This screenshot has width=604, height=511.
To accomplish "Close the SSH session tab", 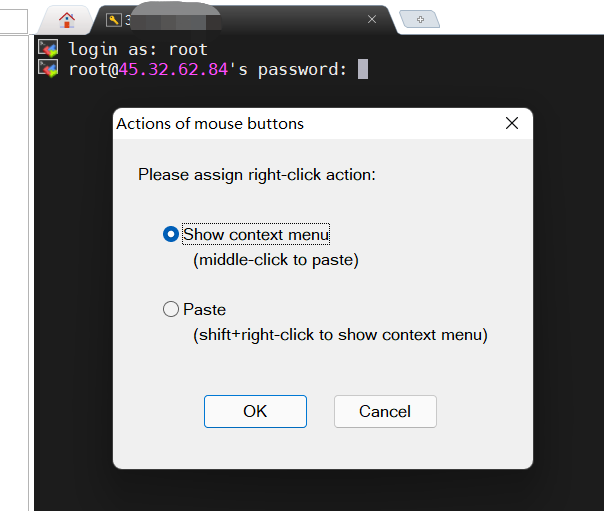I will tap(372, 19).
